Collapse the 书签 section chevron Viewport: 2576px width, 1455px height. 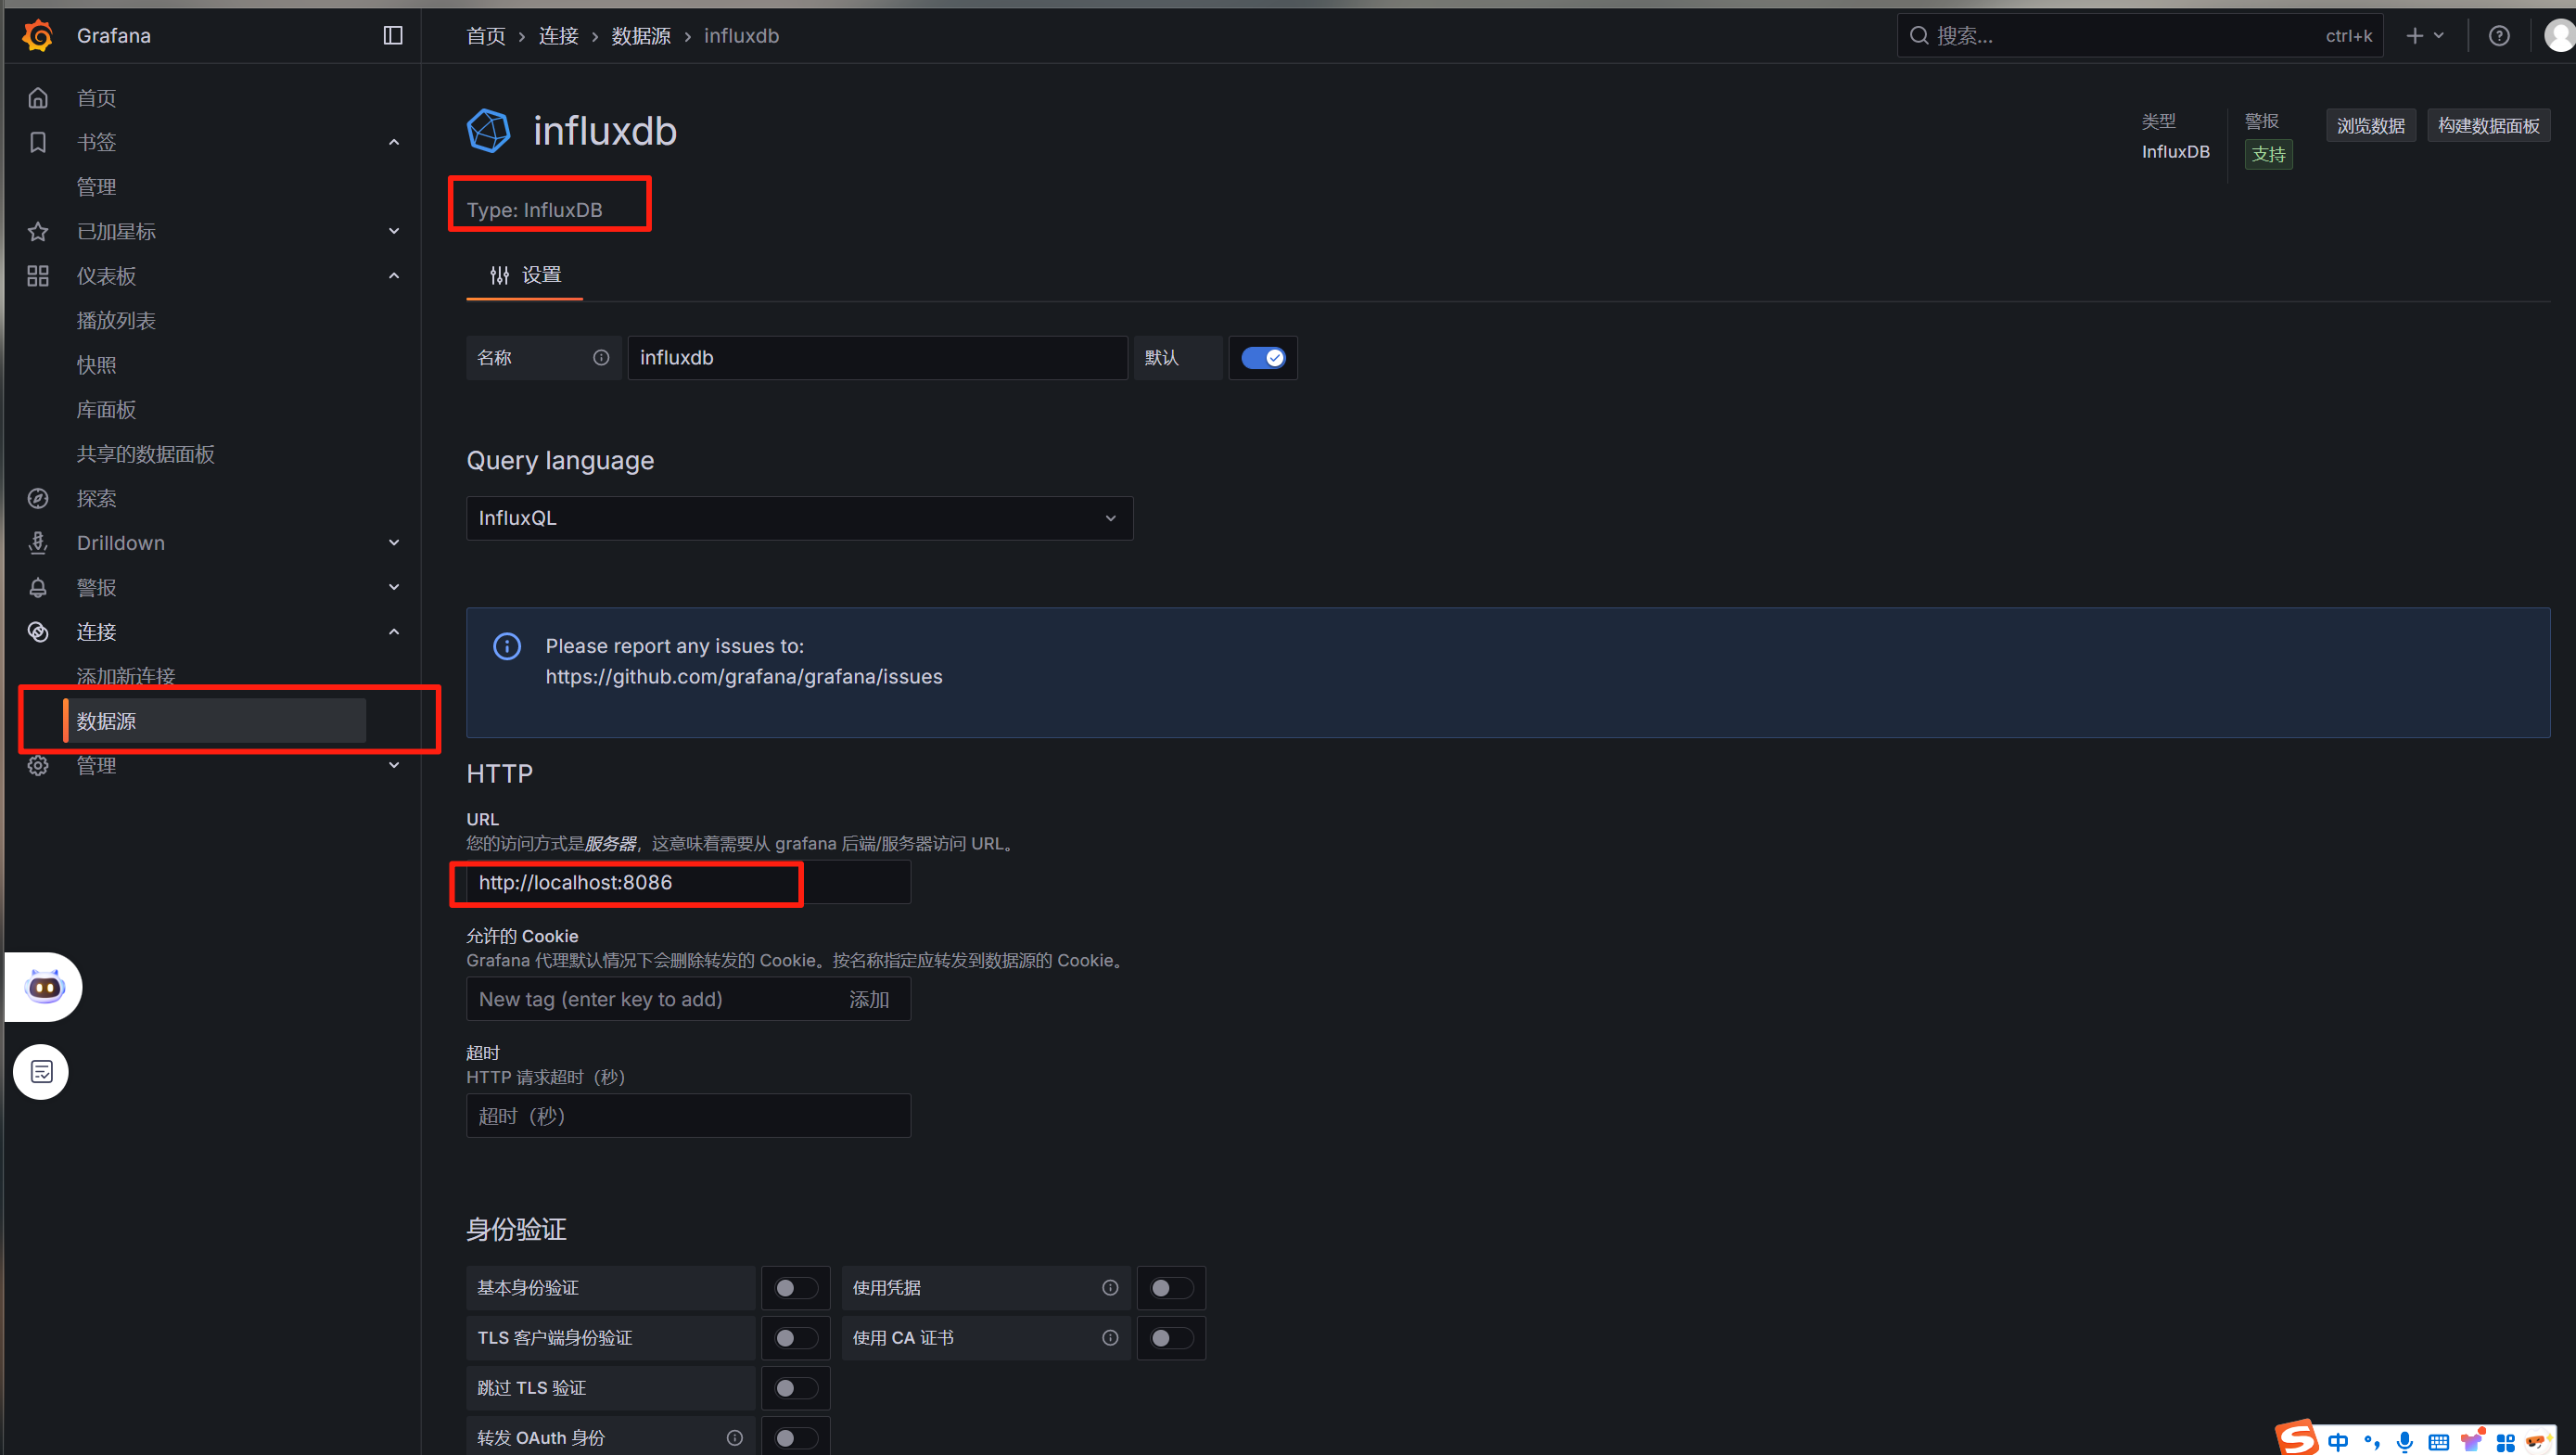394,142
